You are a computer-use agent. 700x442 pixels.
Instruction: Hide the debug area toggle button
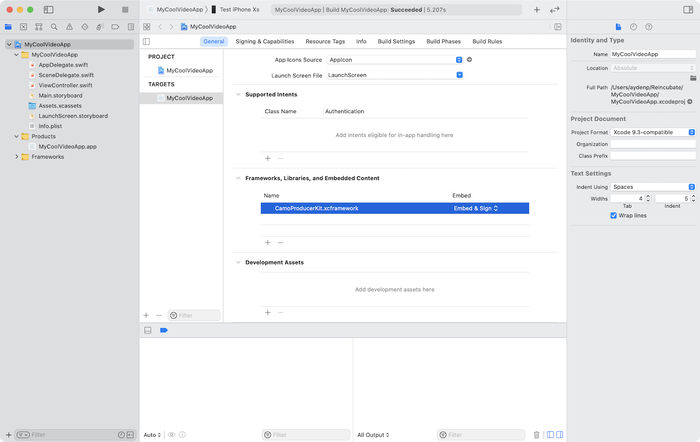pos(148,330)
